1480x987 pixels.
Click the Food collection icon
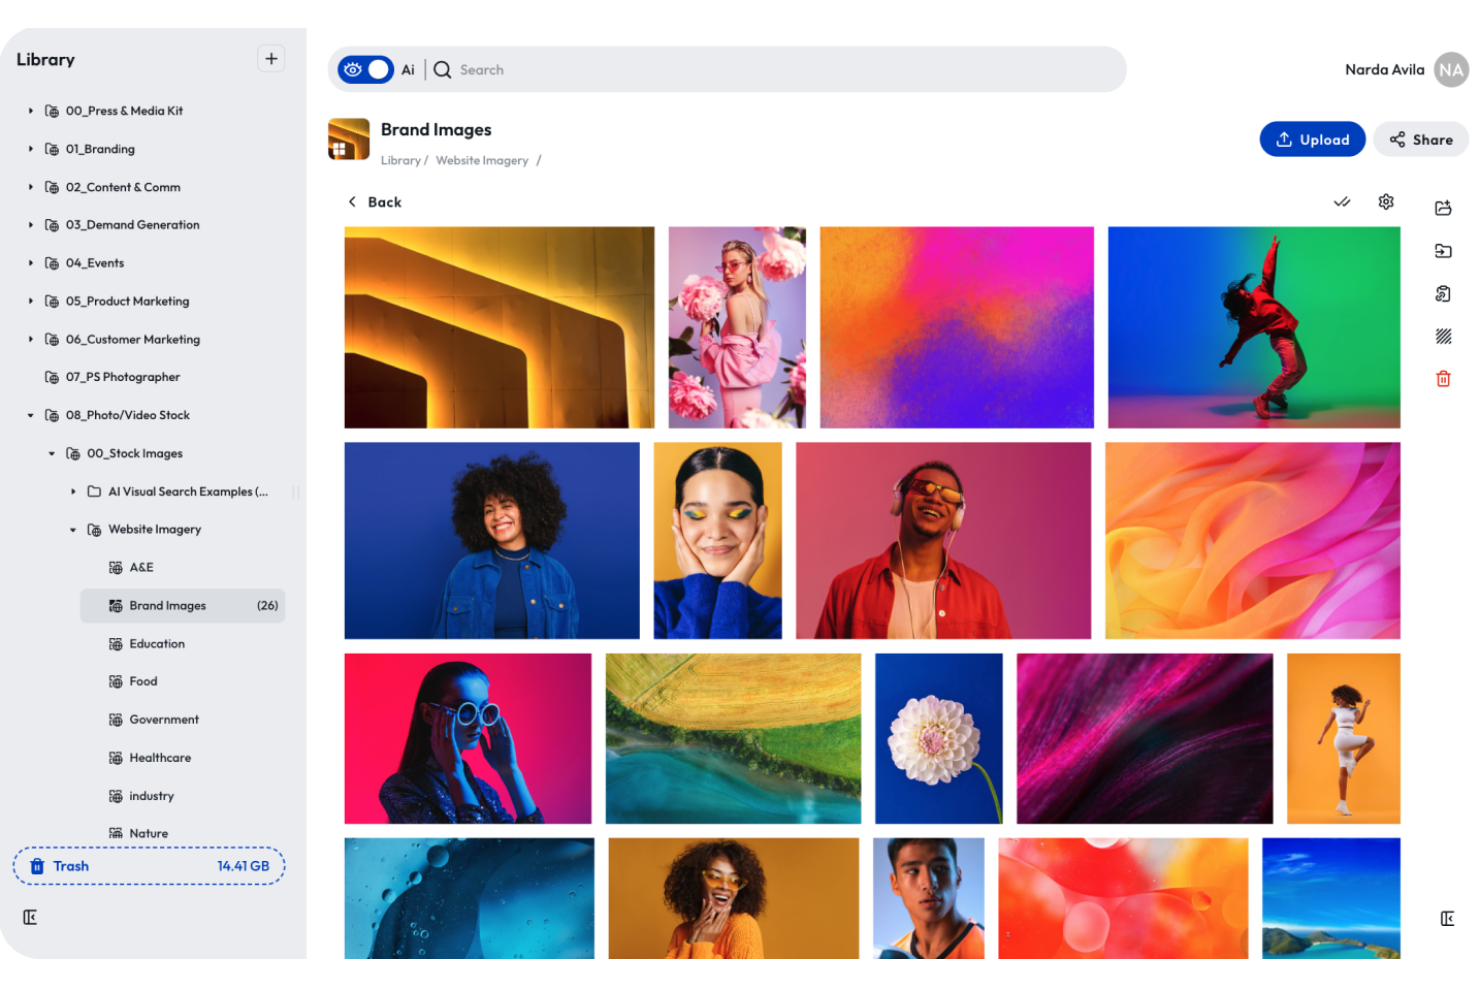[116, 682]
